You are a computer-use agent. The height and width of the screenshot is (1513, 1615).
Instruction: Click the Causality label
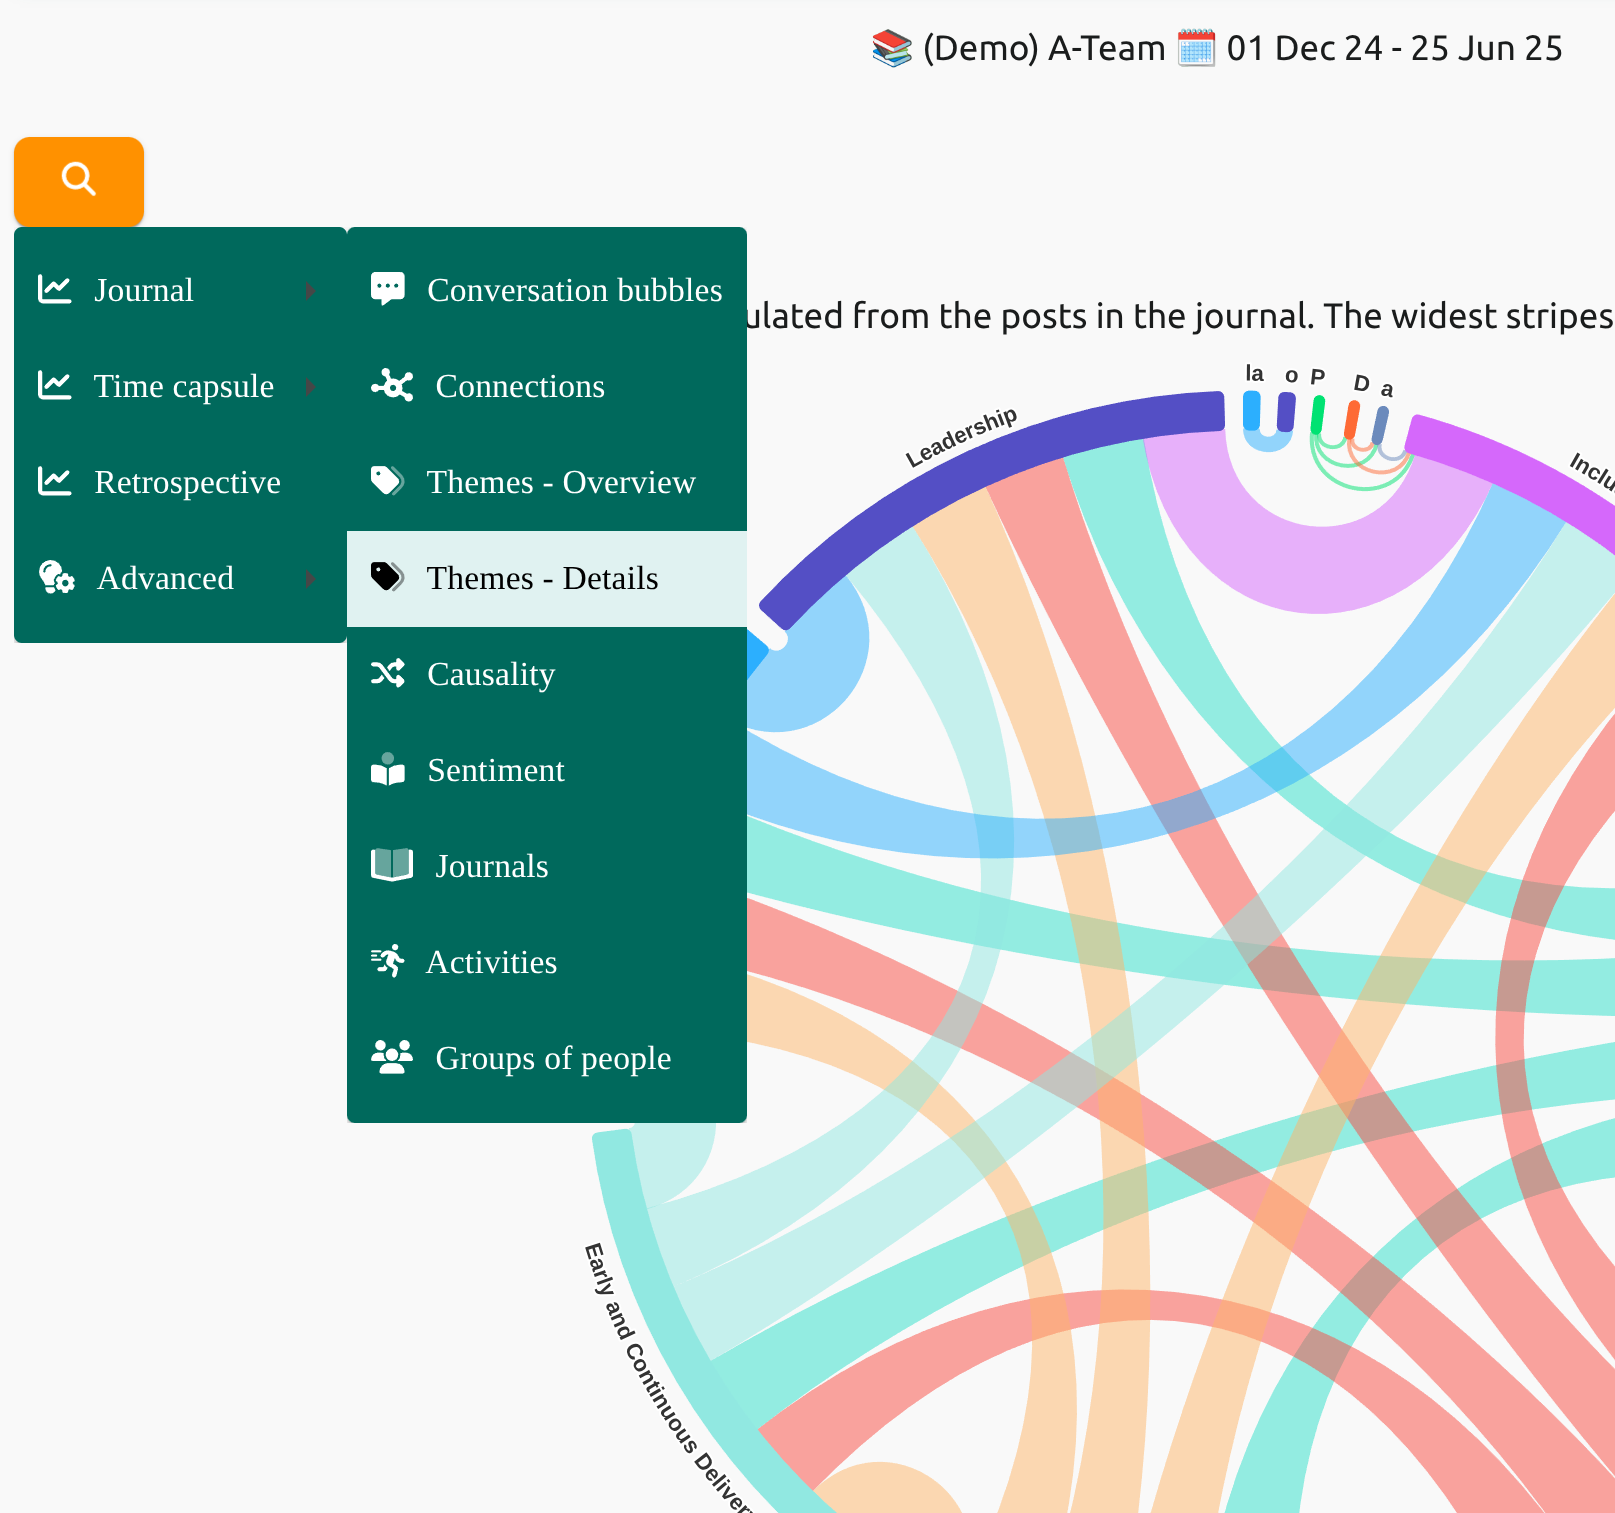(491, 674)
